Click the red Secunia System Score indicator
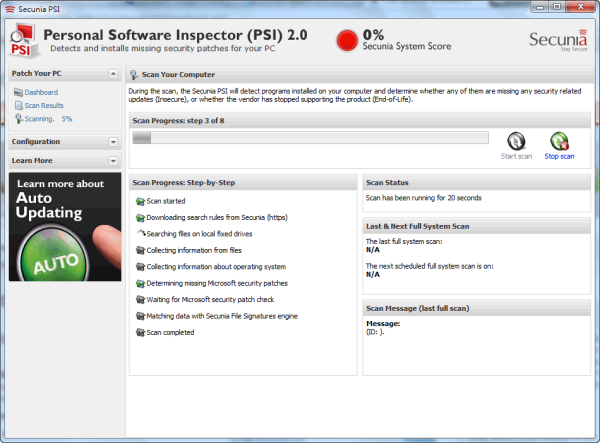This screenshot has height=443, width=600. [347, 41]
